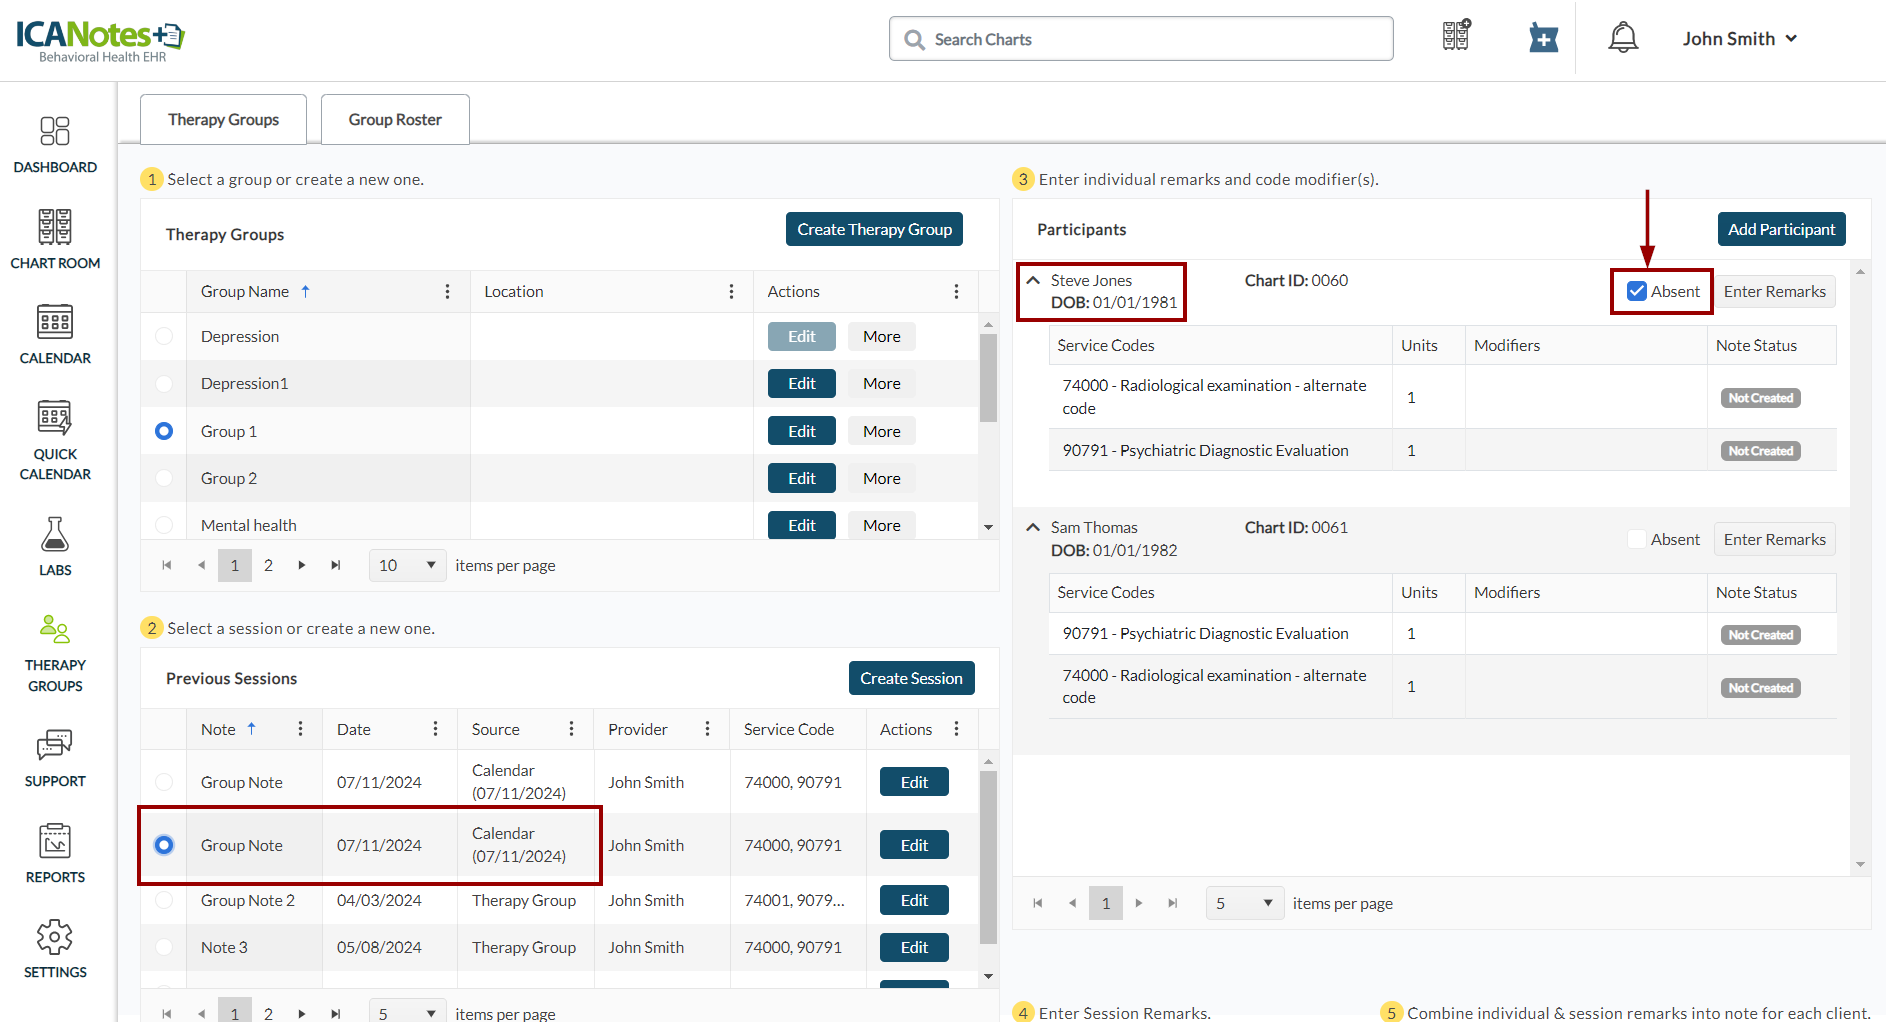Click the notifications bell icon
Image resolution: width=1886 pixels, height=1022 pixels.
pos(1622,39)
